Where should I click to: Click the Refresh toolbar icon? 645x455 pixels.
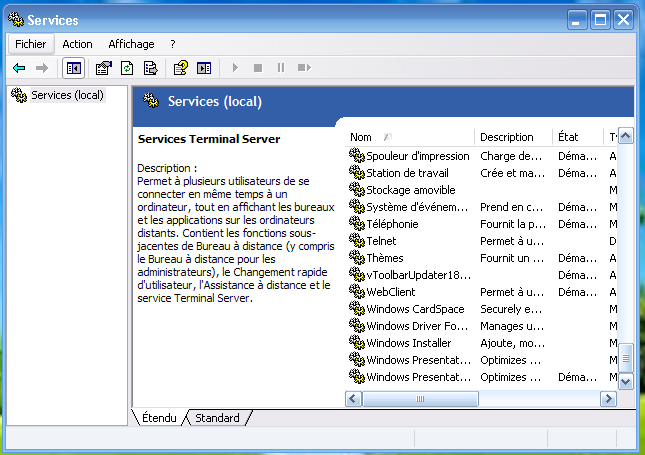127,68
